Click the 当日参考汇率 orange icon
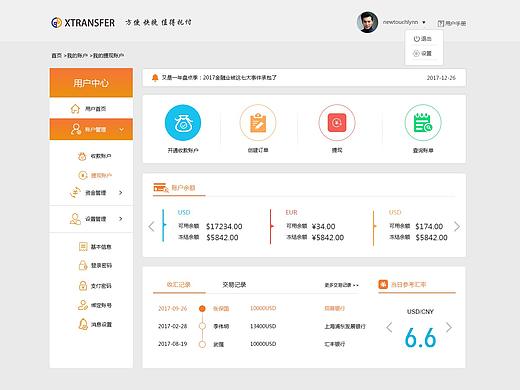Viewport: 520px width, 390px height. [383, 284]
